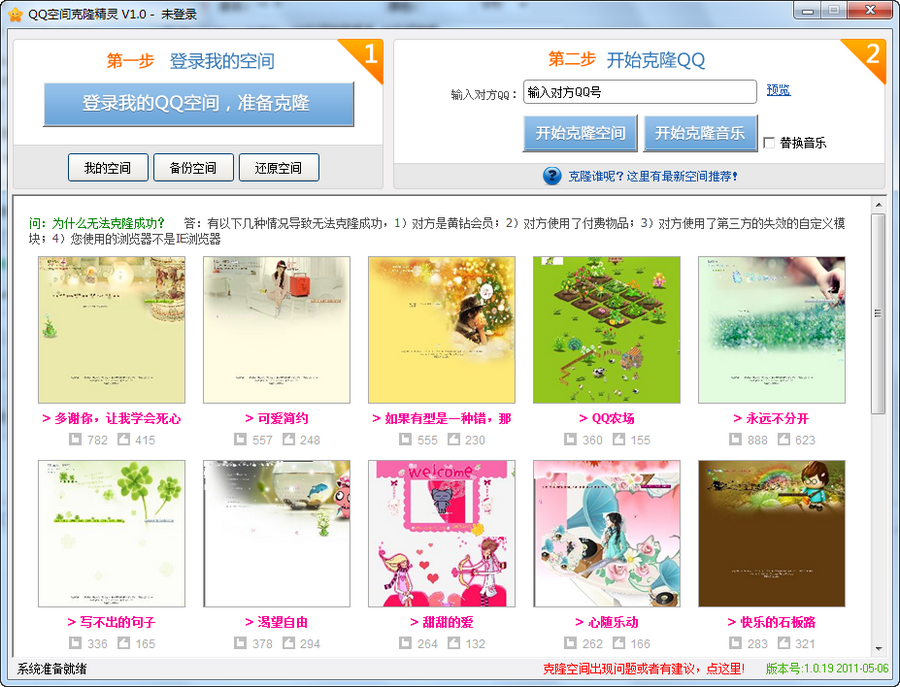Click the 系统准备就绪 status text
The image size is (900, 687).
[52, 669]
